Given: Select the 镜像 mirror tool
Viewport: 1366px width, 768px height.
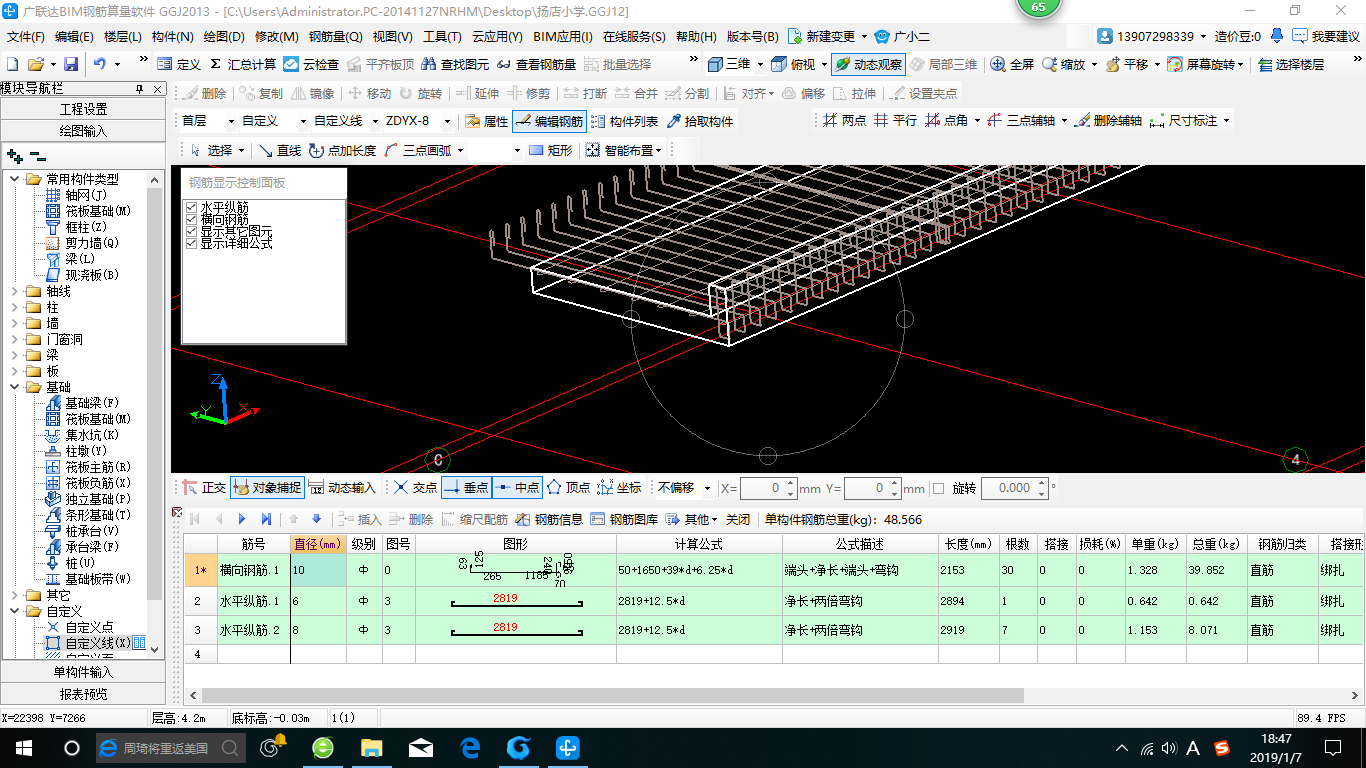Looking at the screenshot, I should coord(312,93).
